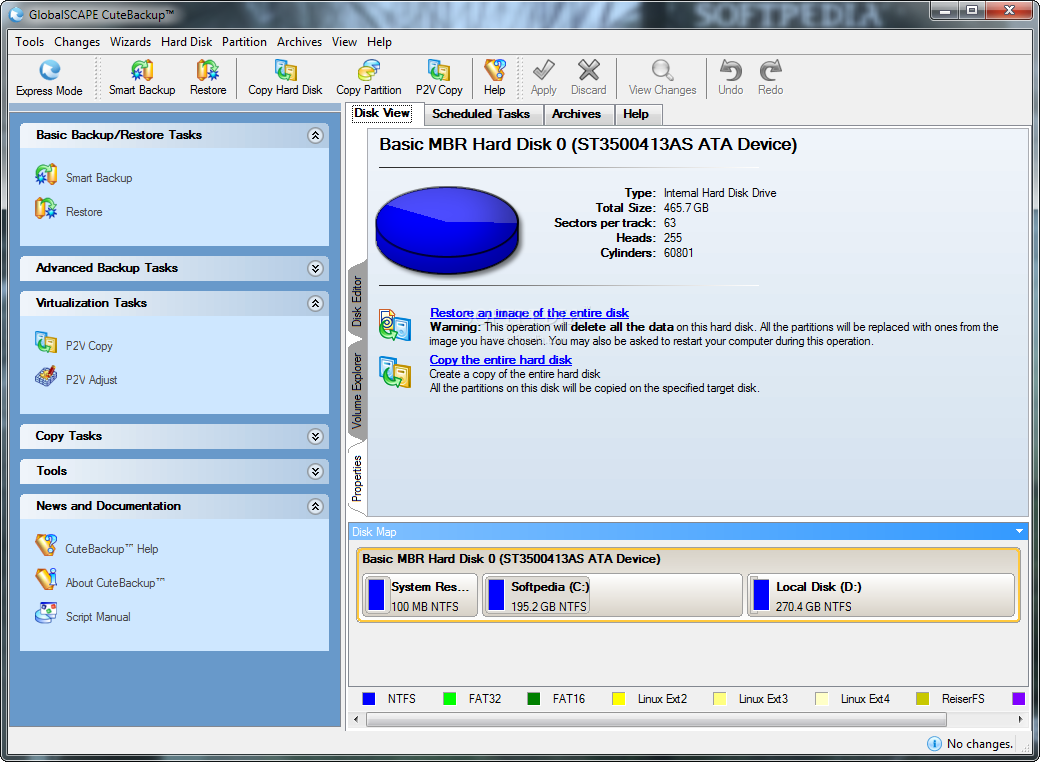Click the Linux Ext2 yellow legend swatch
Image resolution: width=1040 pixels, height=762 pixels.
tap(618, 699)
